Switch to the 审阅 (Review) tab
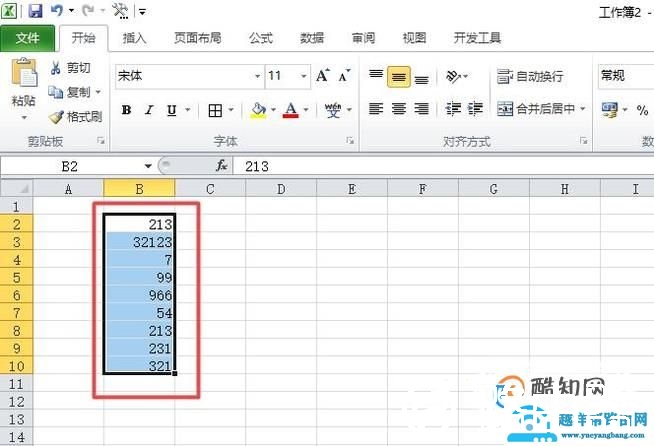This screenshot has width=654, height=446. 363,38
